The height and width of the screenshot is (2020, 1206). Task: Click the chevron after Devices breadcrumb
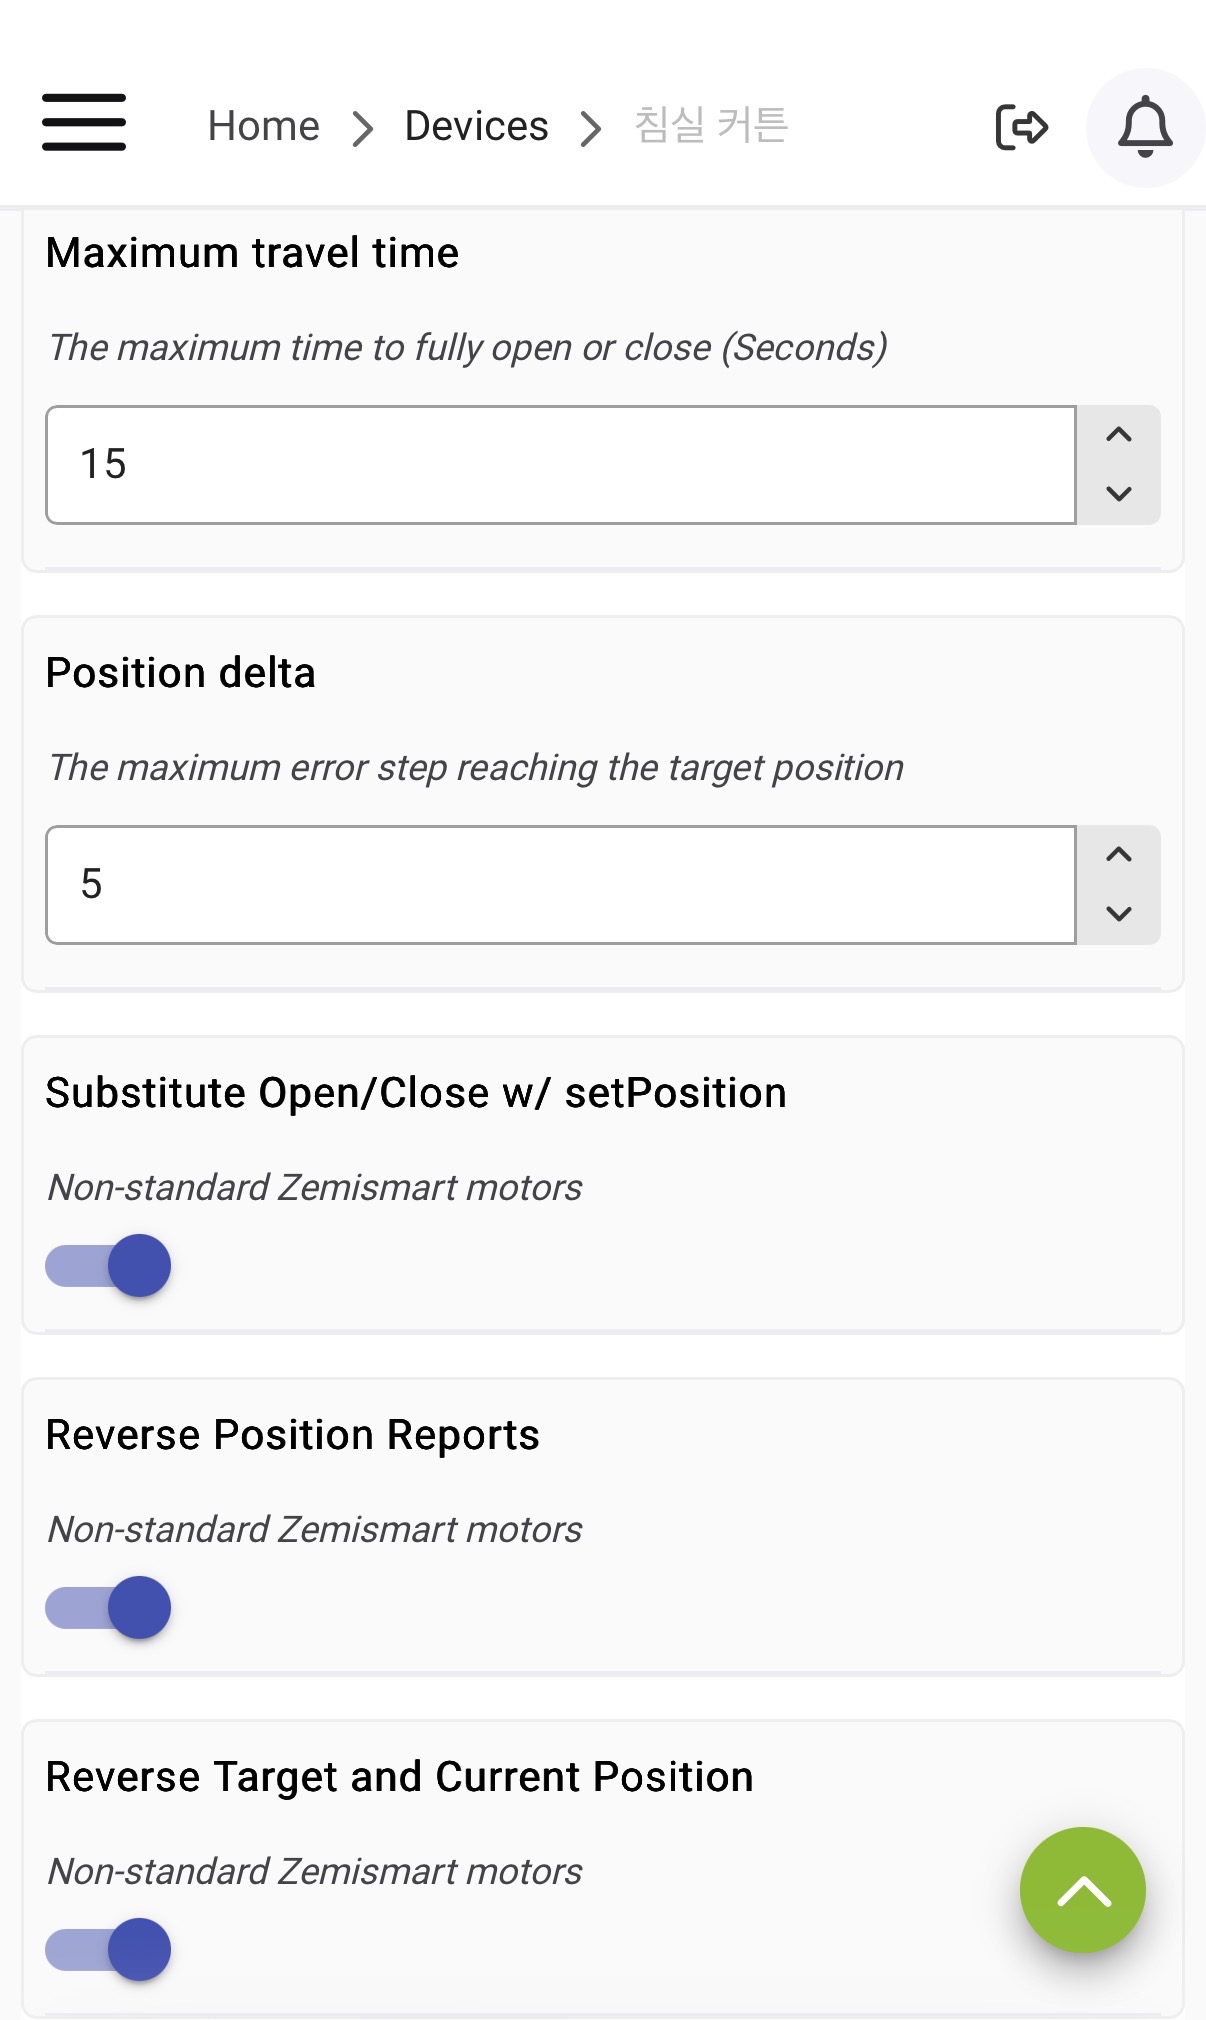pyautogui.click(x=591, y=128)
